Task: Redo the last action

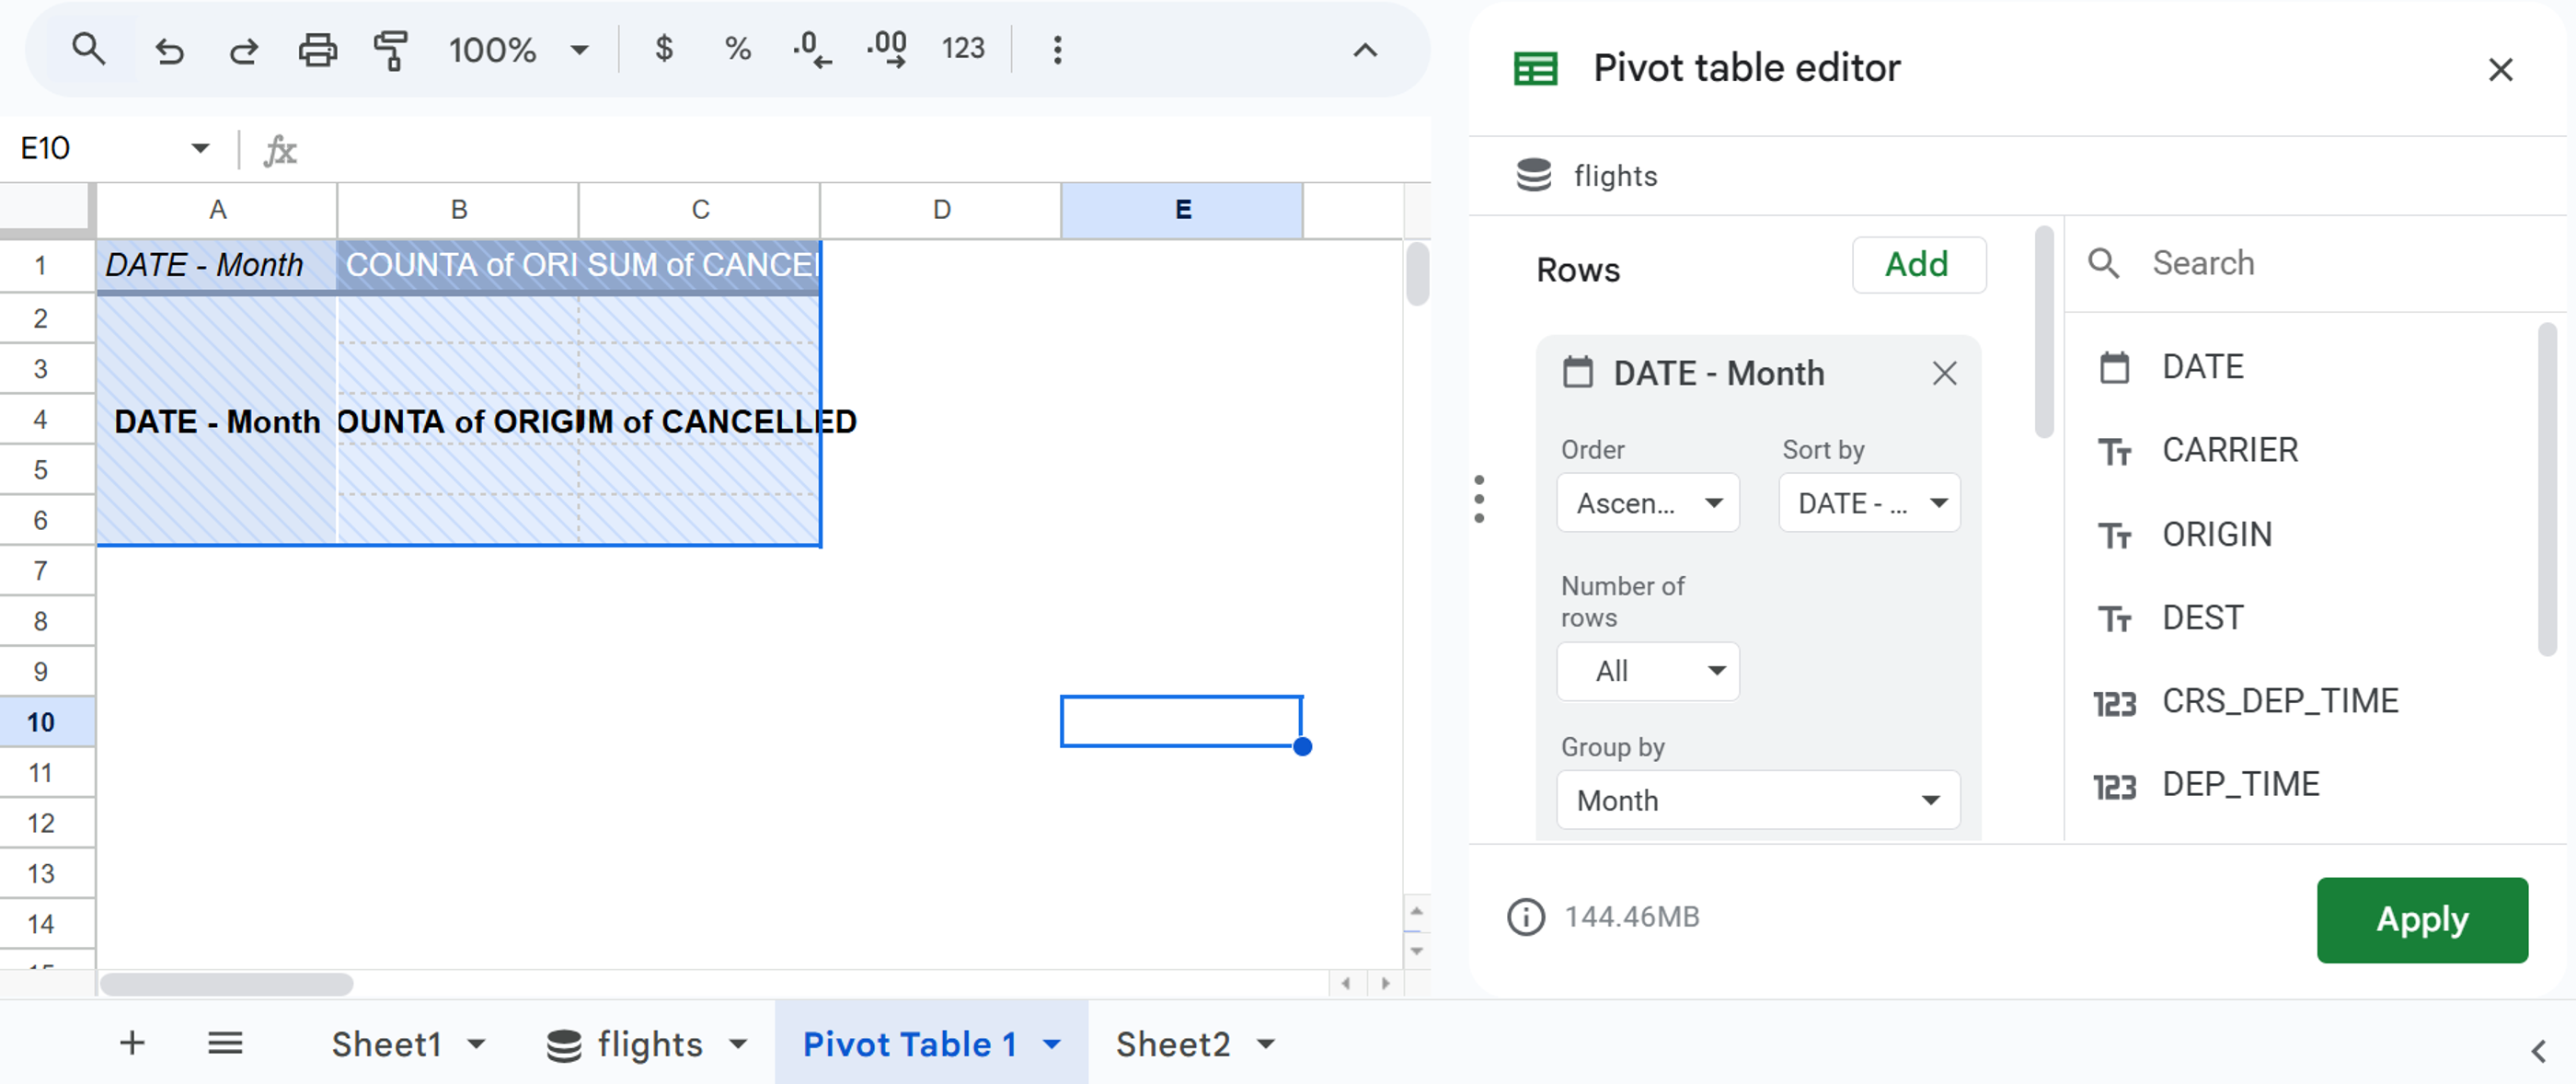Action: point(242,49)
